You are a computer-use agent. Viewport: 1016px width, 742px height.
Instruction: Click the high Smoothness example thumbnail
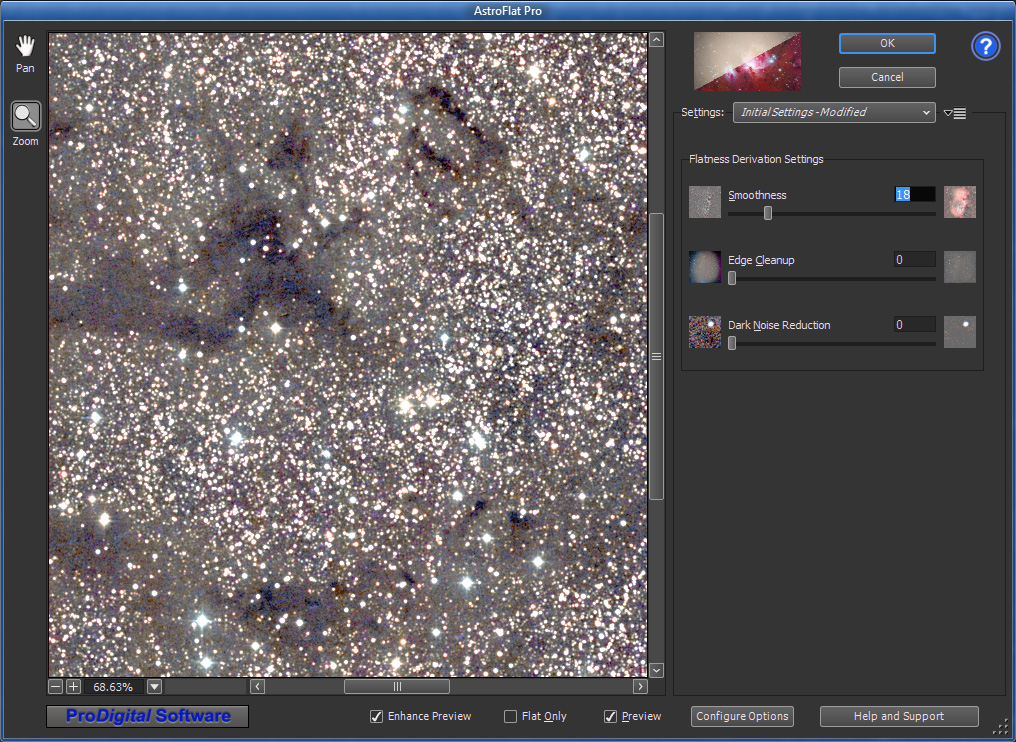(960, 202)
